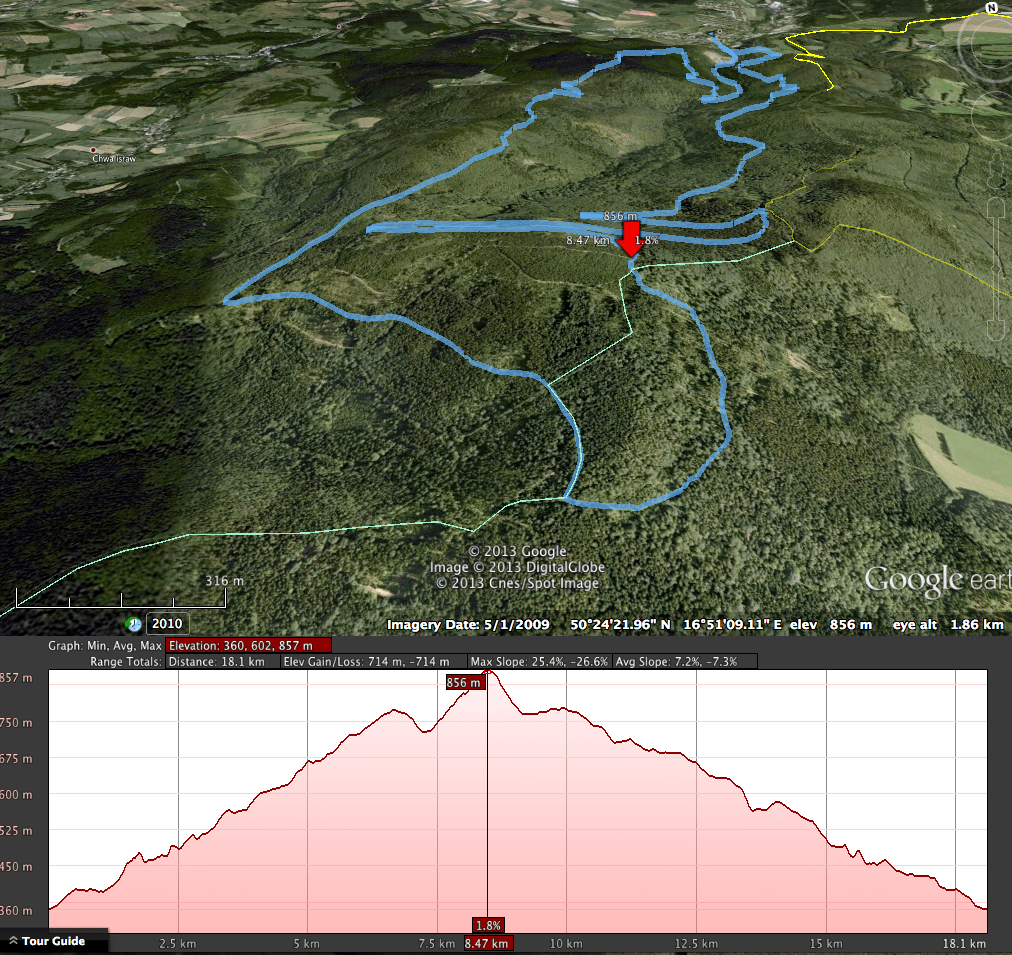This screenshot has height=955, width=1012.
Task: Expand the Tour Guide panel
Action: [48, 941]
